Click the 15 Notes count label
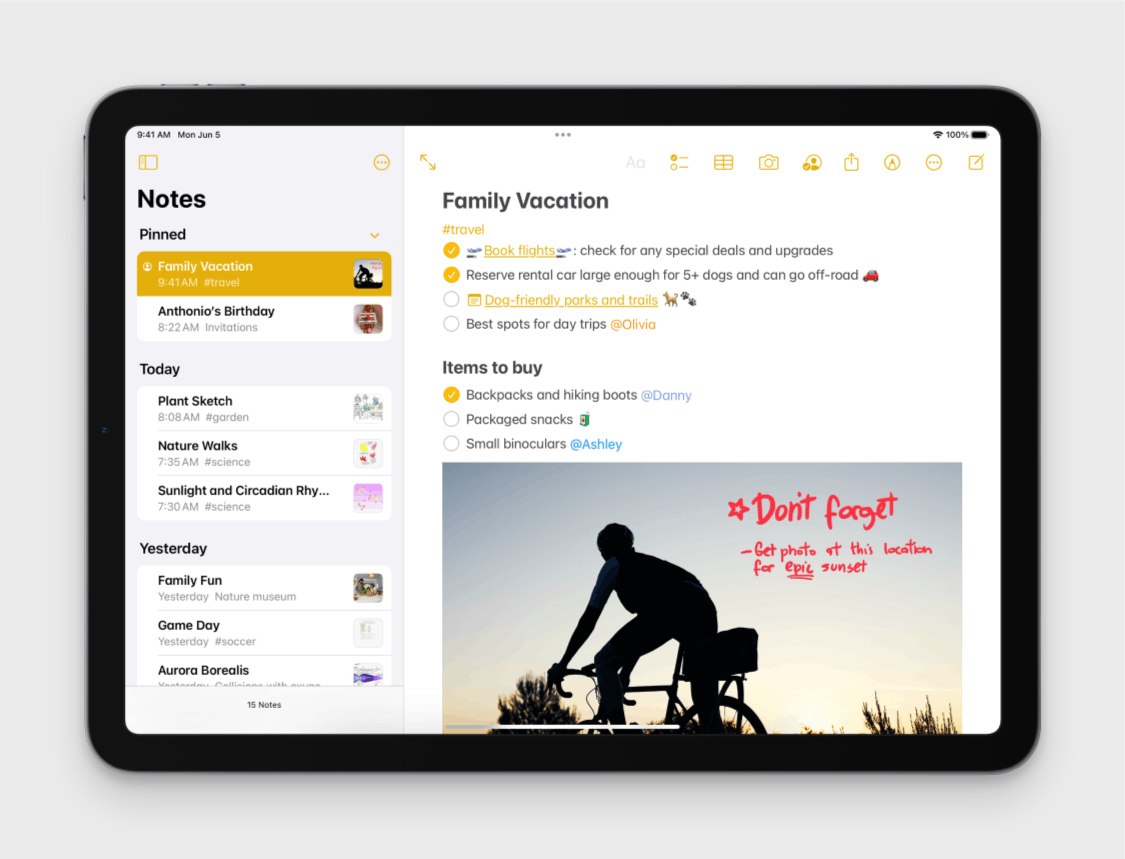1125x859 pixels. pos(264,705)
